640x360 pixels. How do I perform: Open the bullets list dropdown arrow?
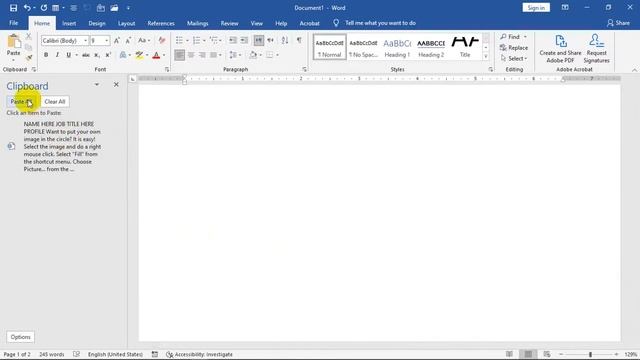tap(187, 40)
